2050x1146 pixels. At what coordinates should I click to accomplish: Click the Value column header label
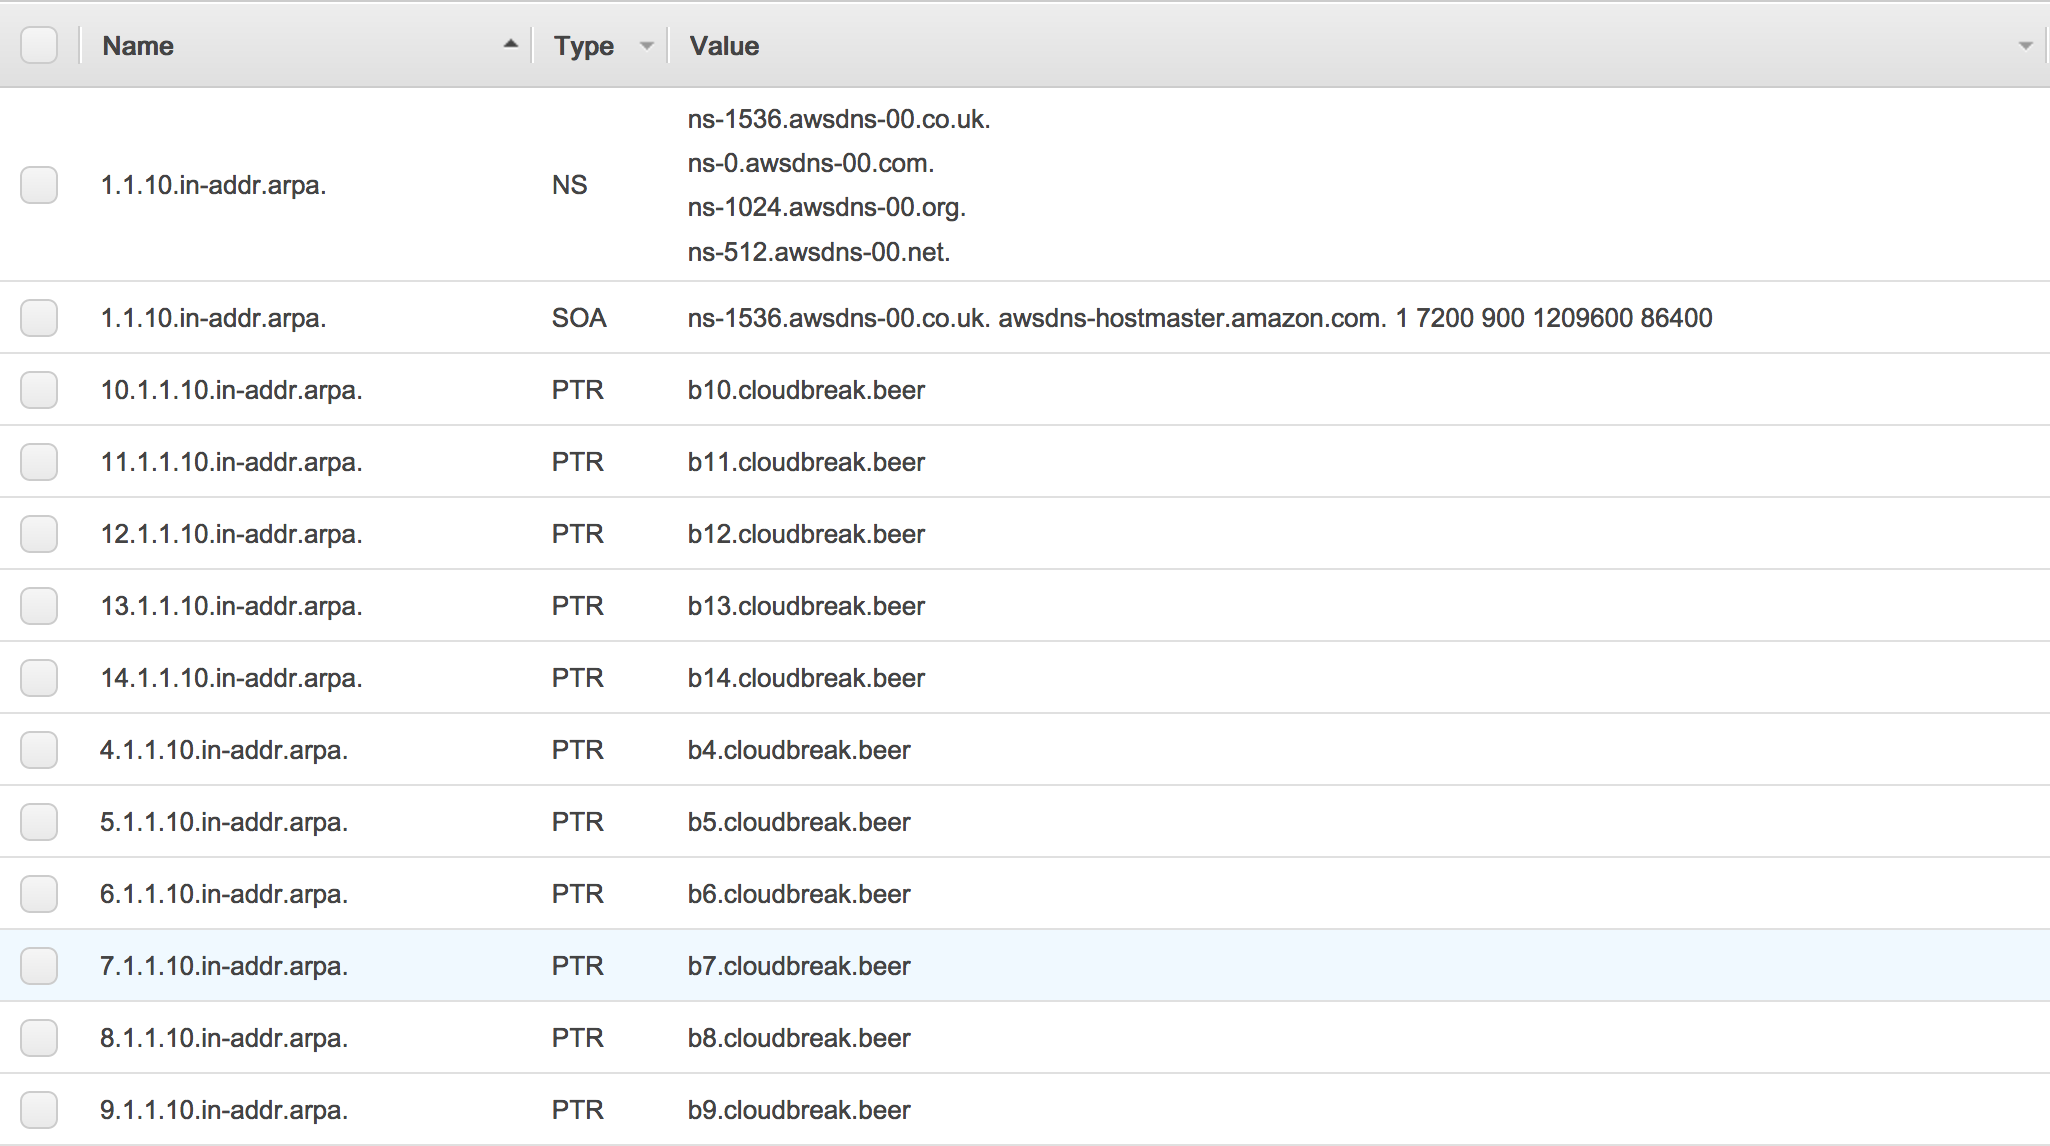click(x=724, y=46)
